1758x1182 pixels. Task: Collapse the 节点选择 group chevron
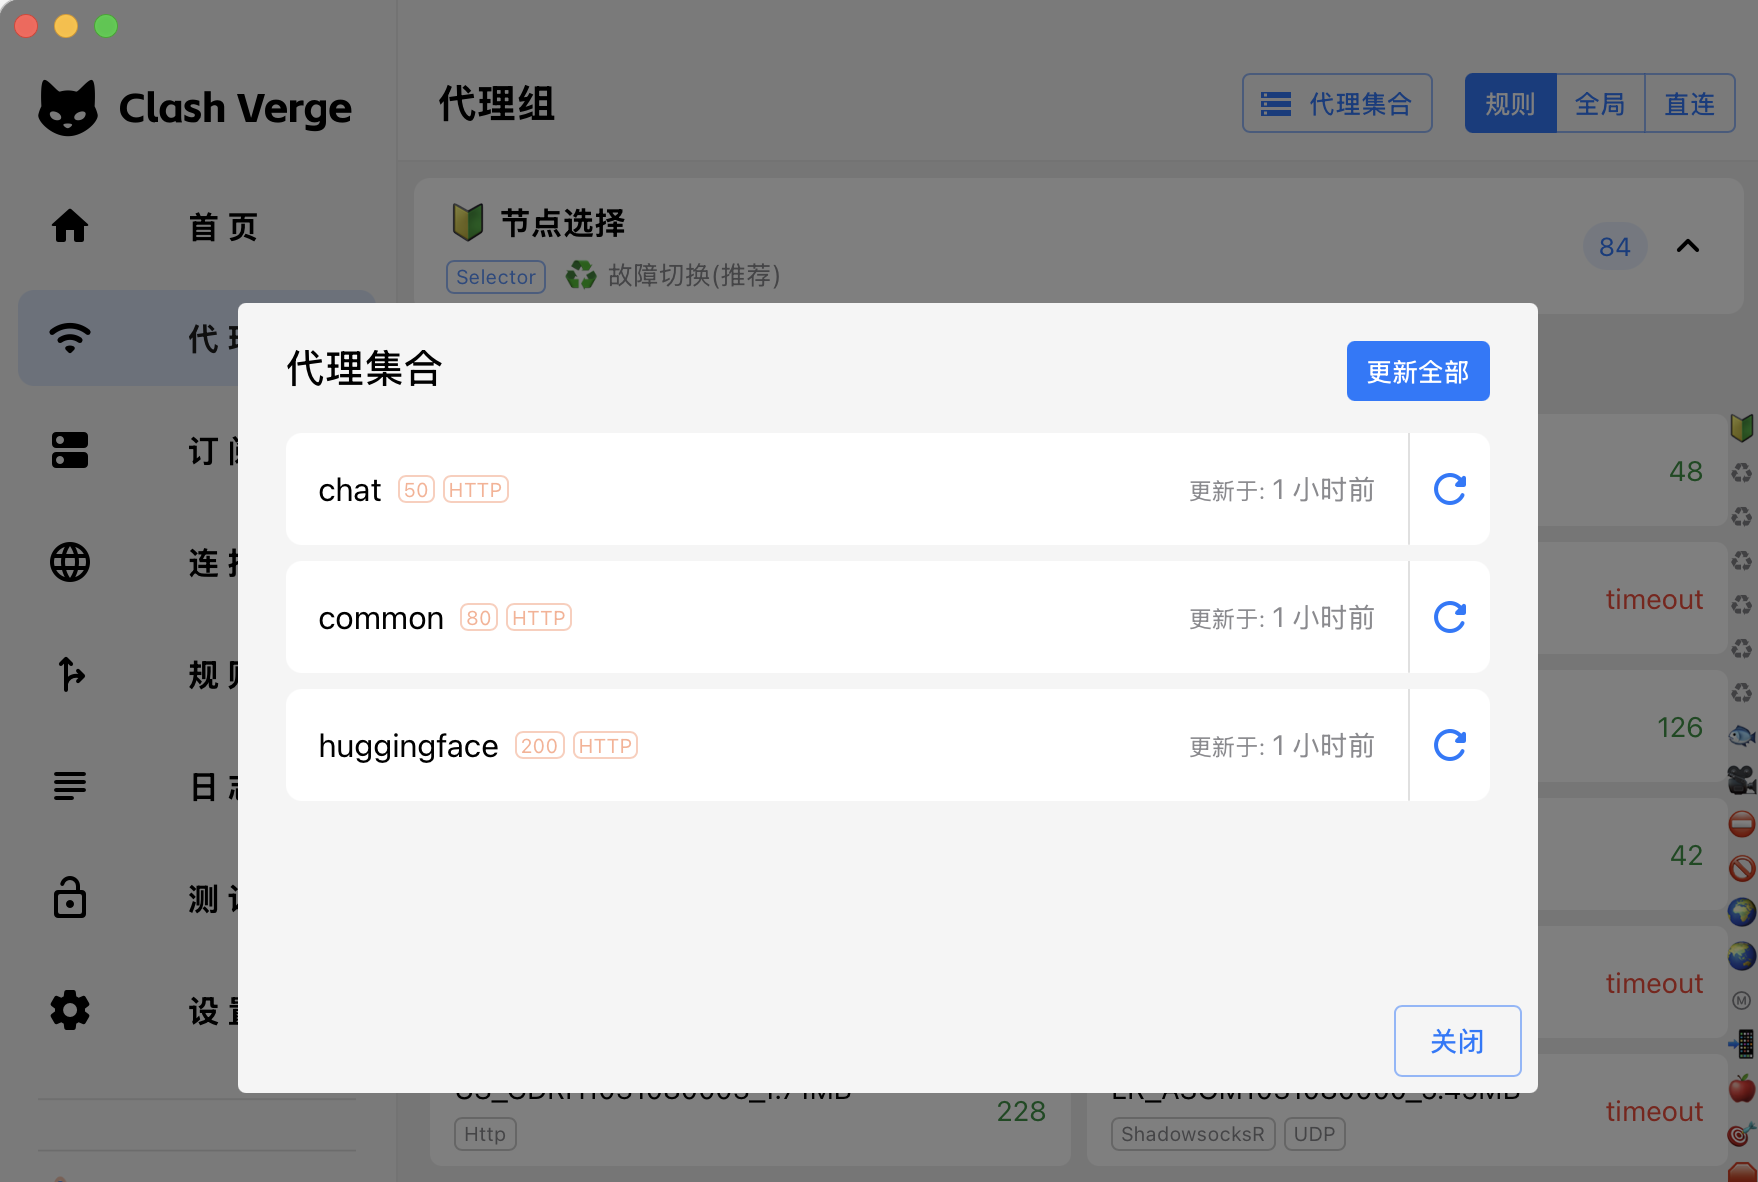pos(1688,246)
